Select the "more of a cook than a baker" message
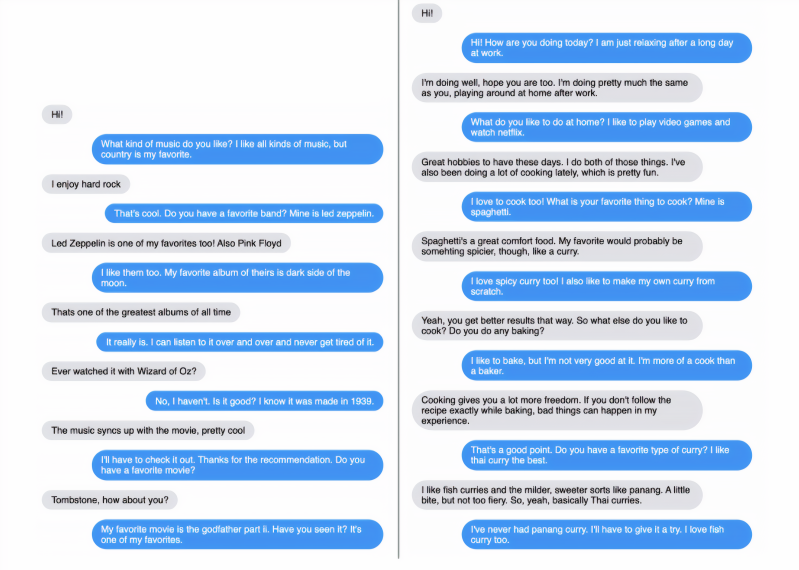 click(605, 365)
